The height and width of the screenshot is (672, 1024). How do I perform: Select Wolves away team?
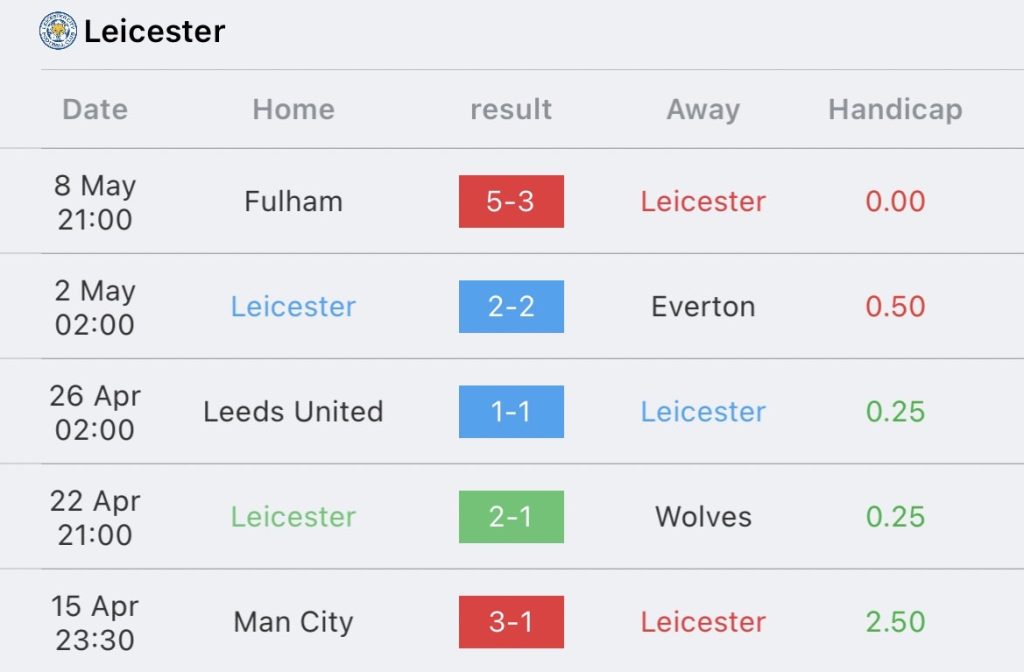coord(703,517)
